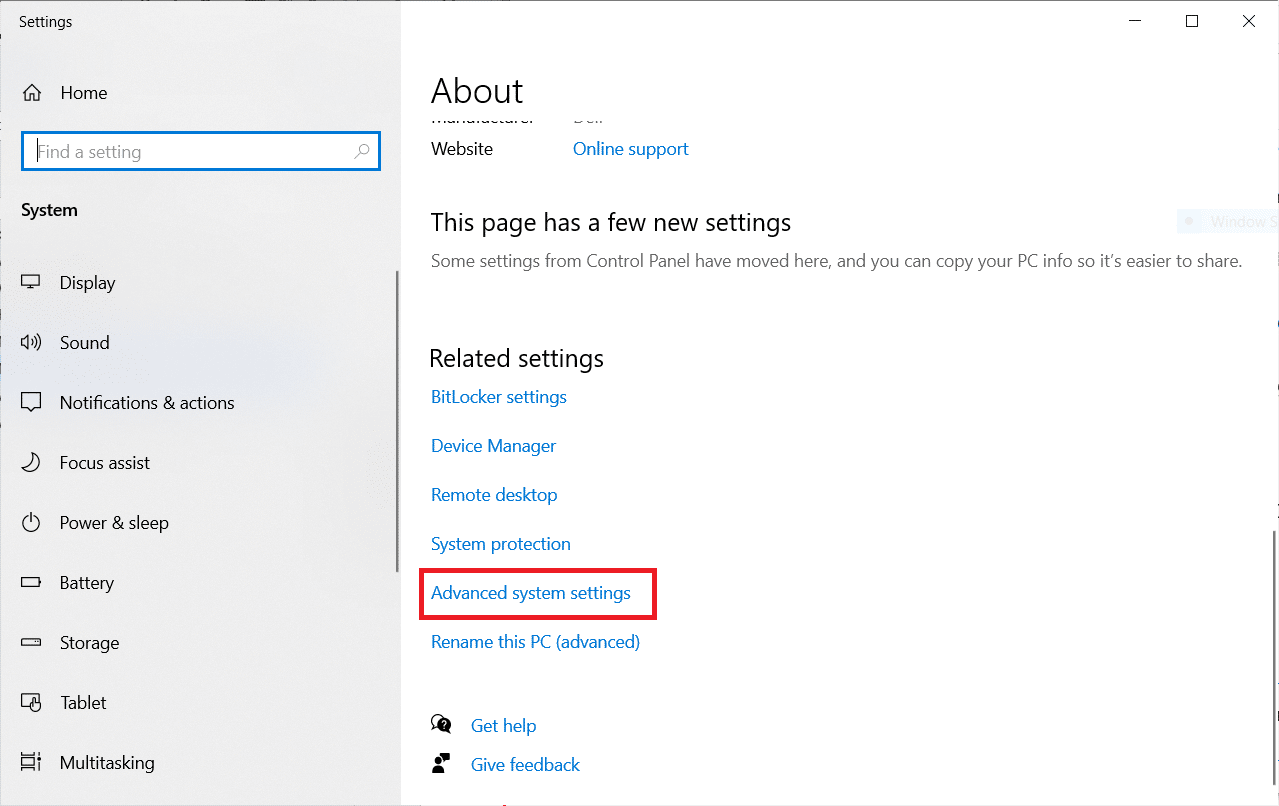
Task: Click the Tablet icon in sidebar
Action: coord(31,703)
